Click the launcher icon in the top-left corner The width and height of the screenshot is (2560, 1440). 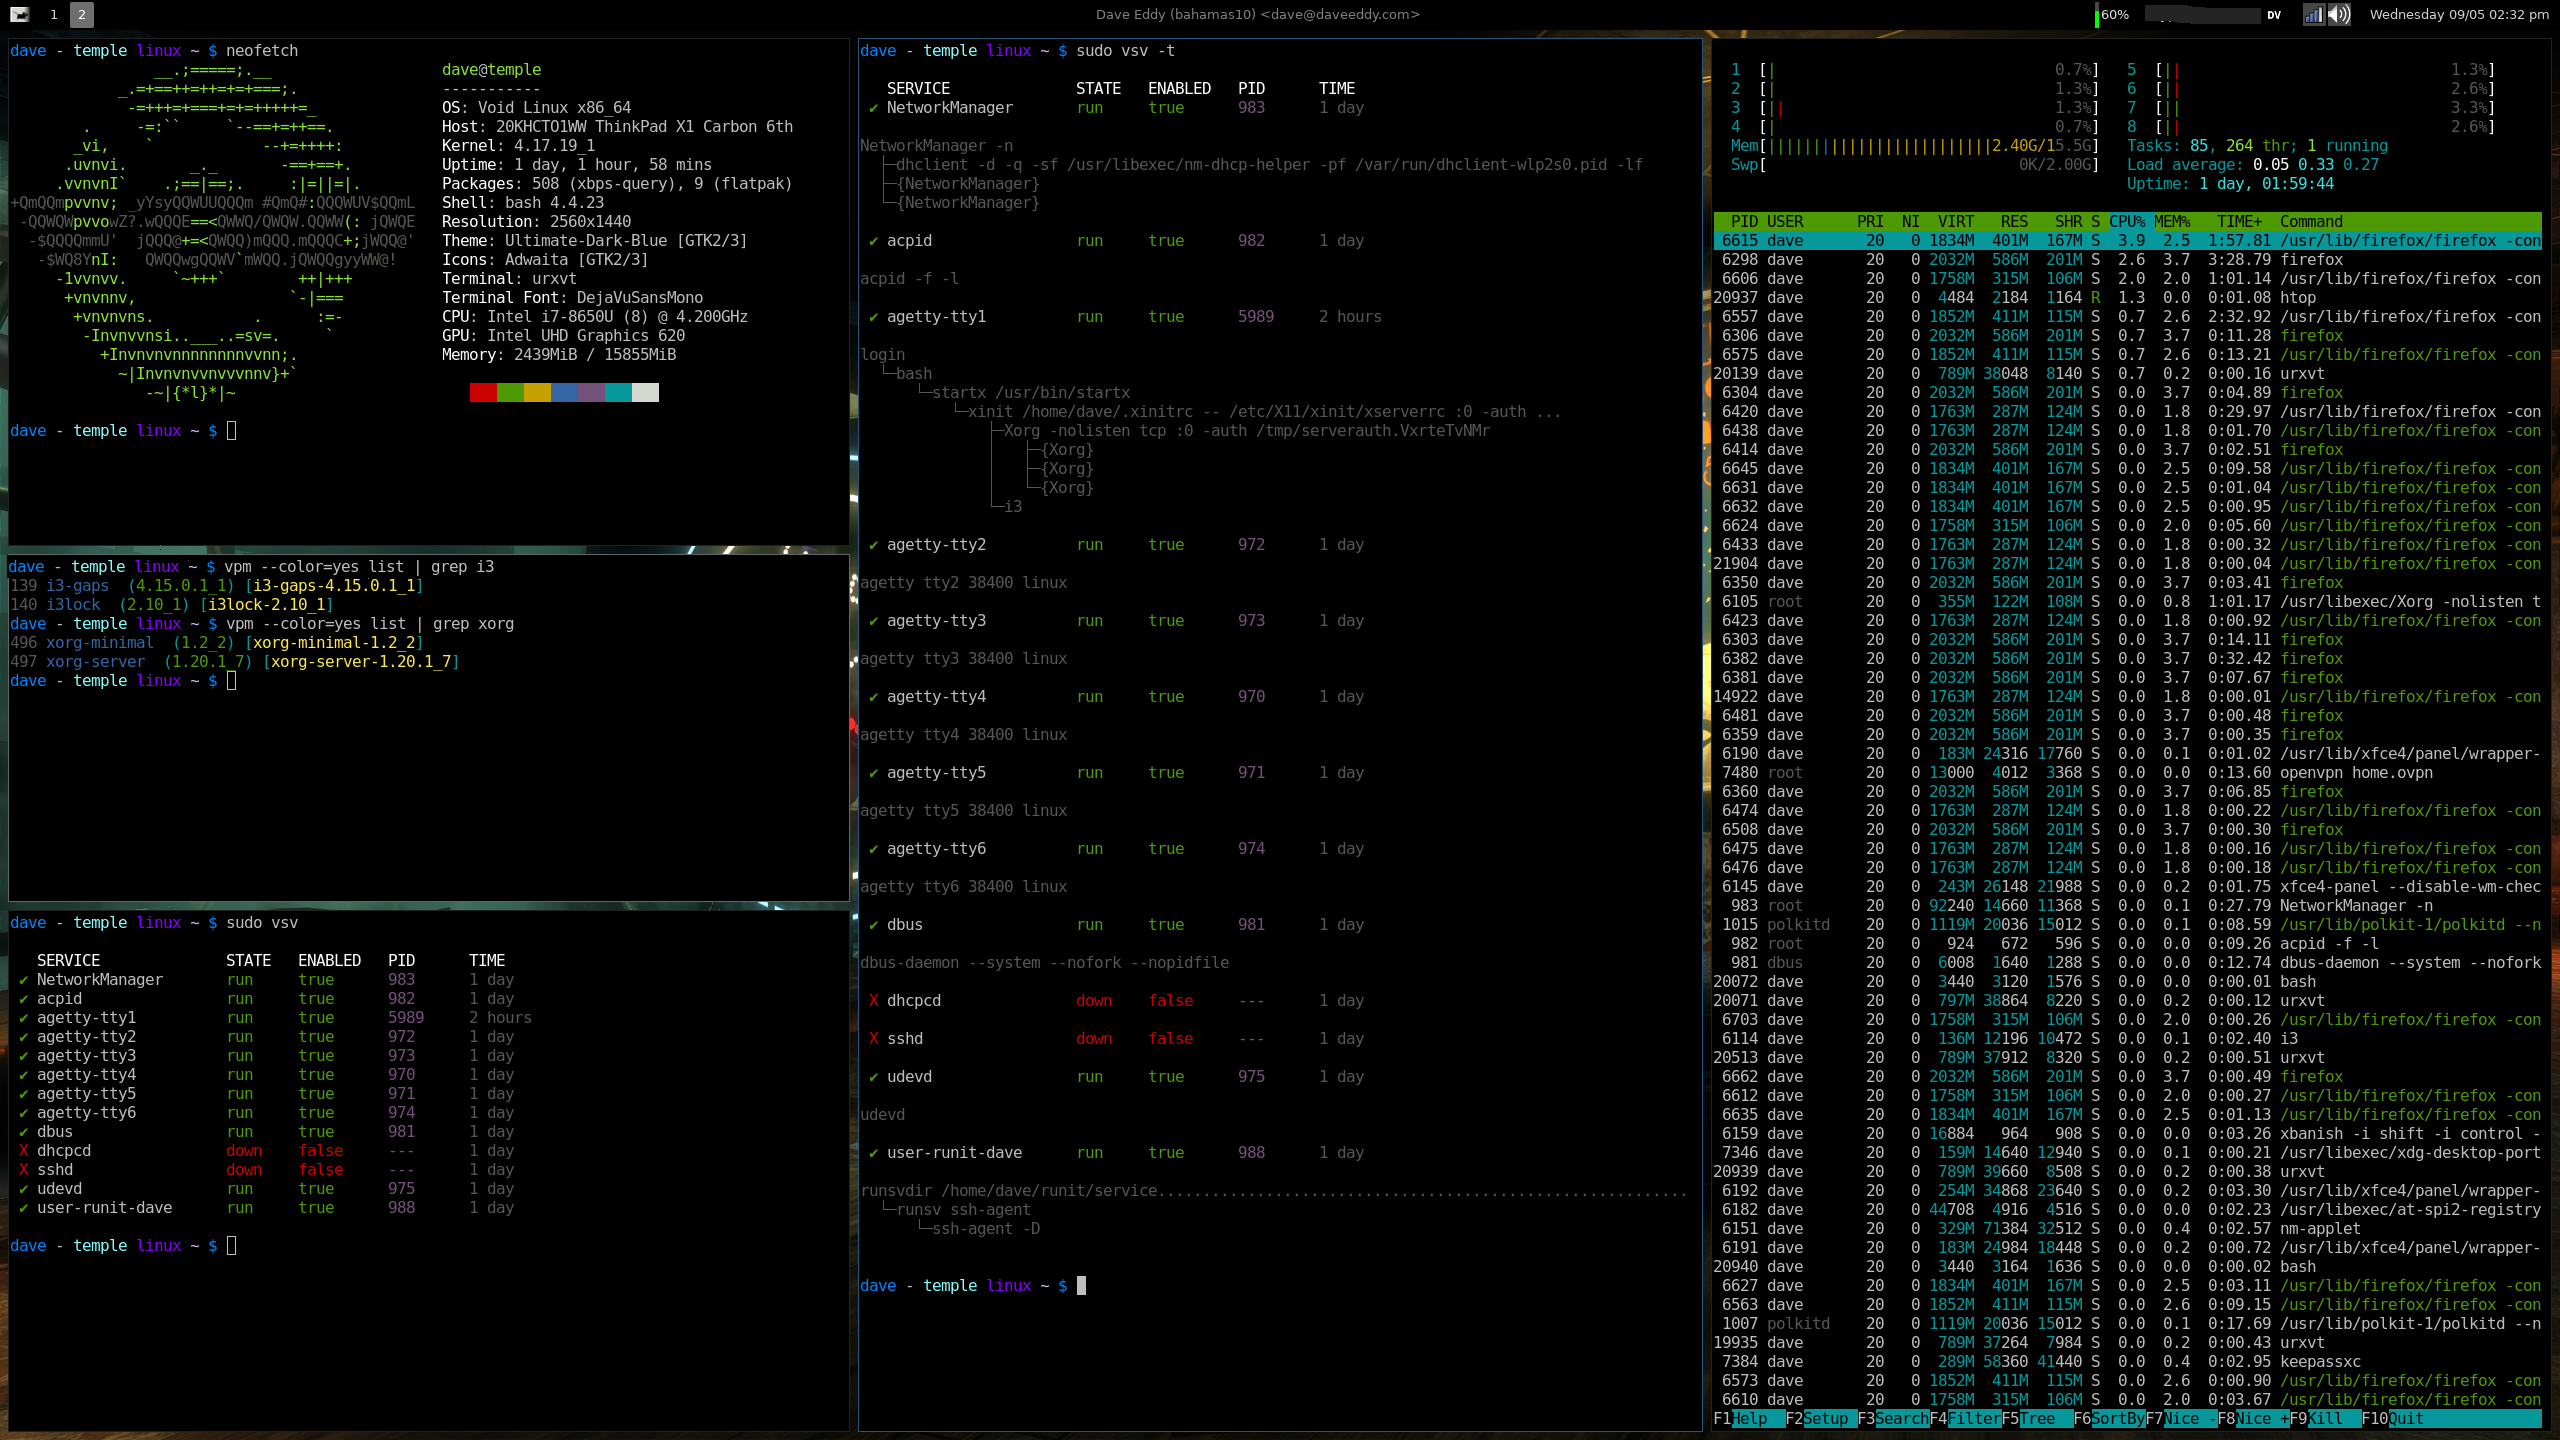click(x=18, y=15)
